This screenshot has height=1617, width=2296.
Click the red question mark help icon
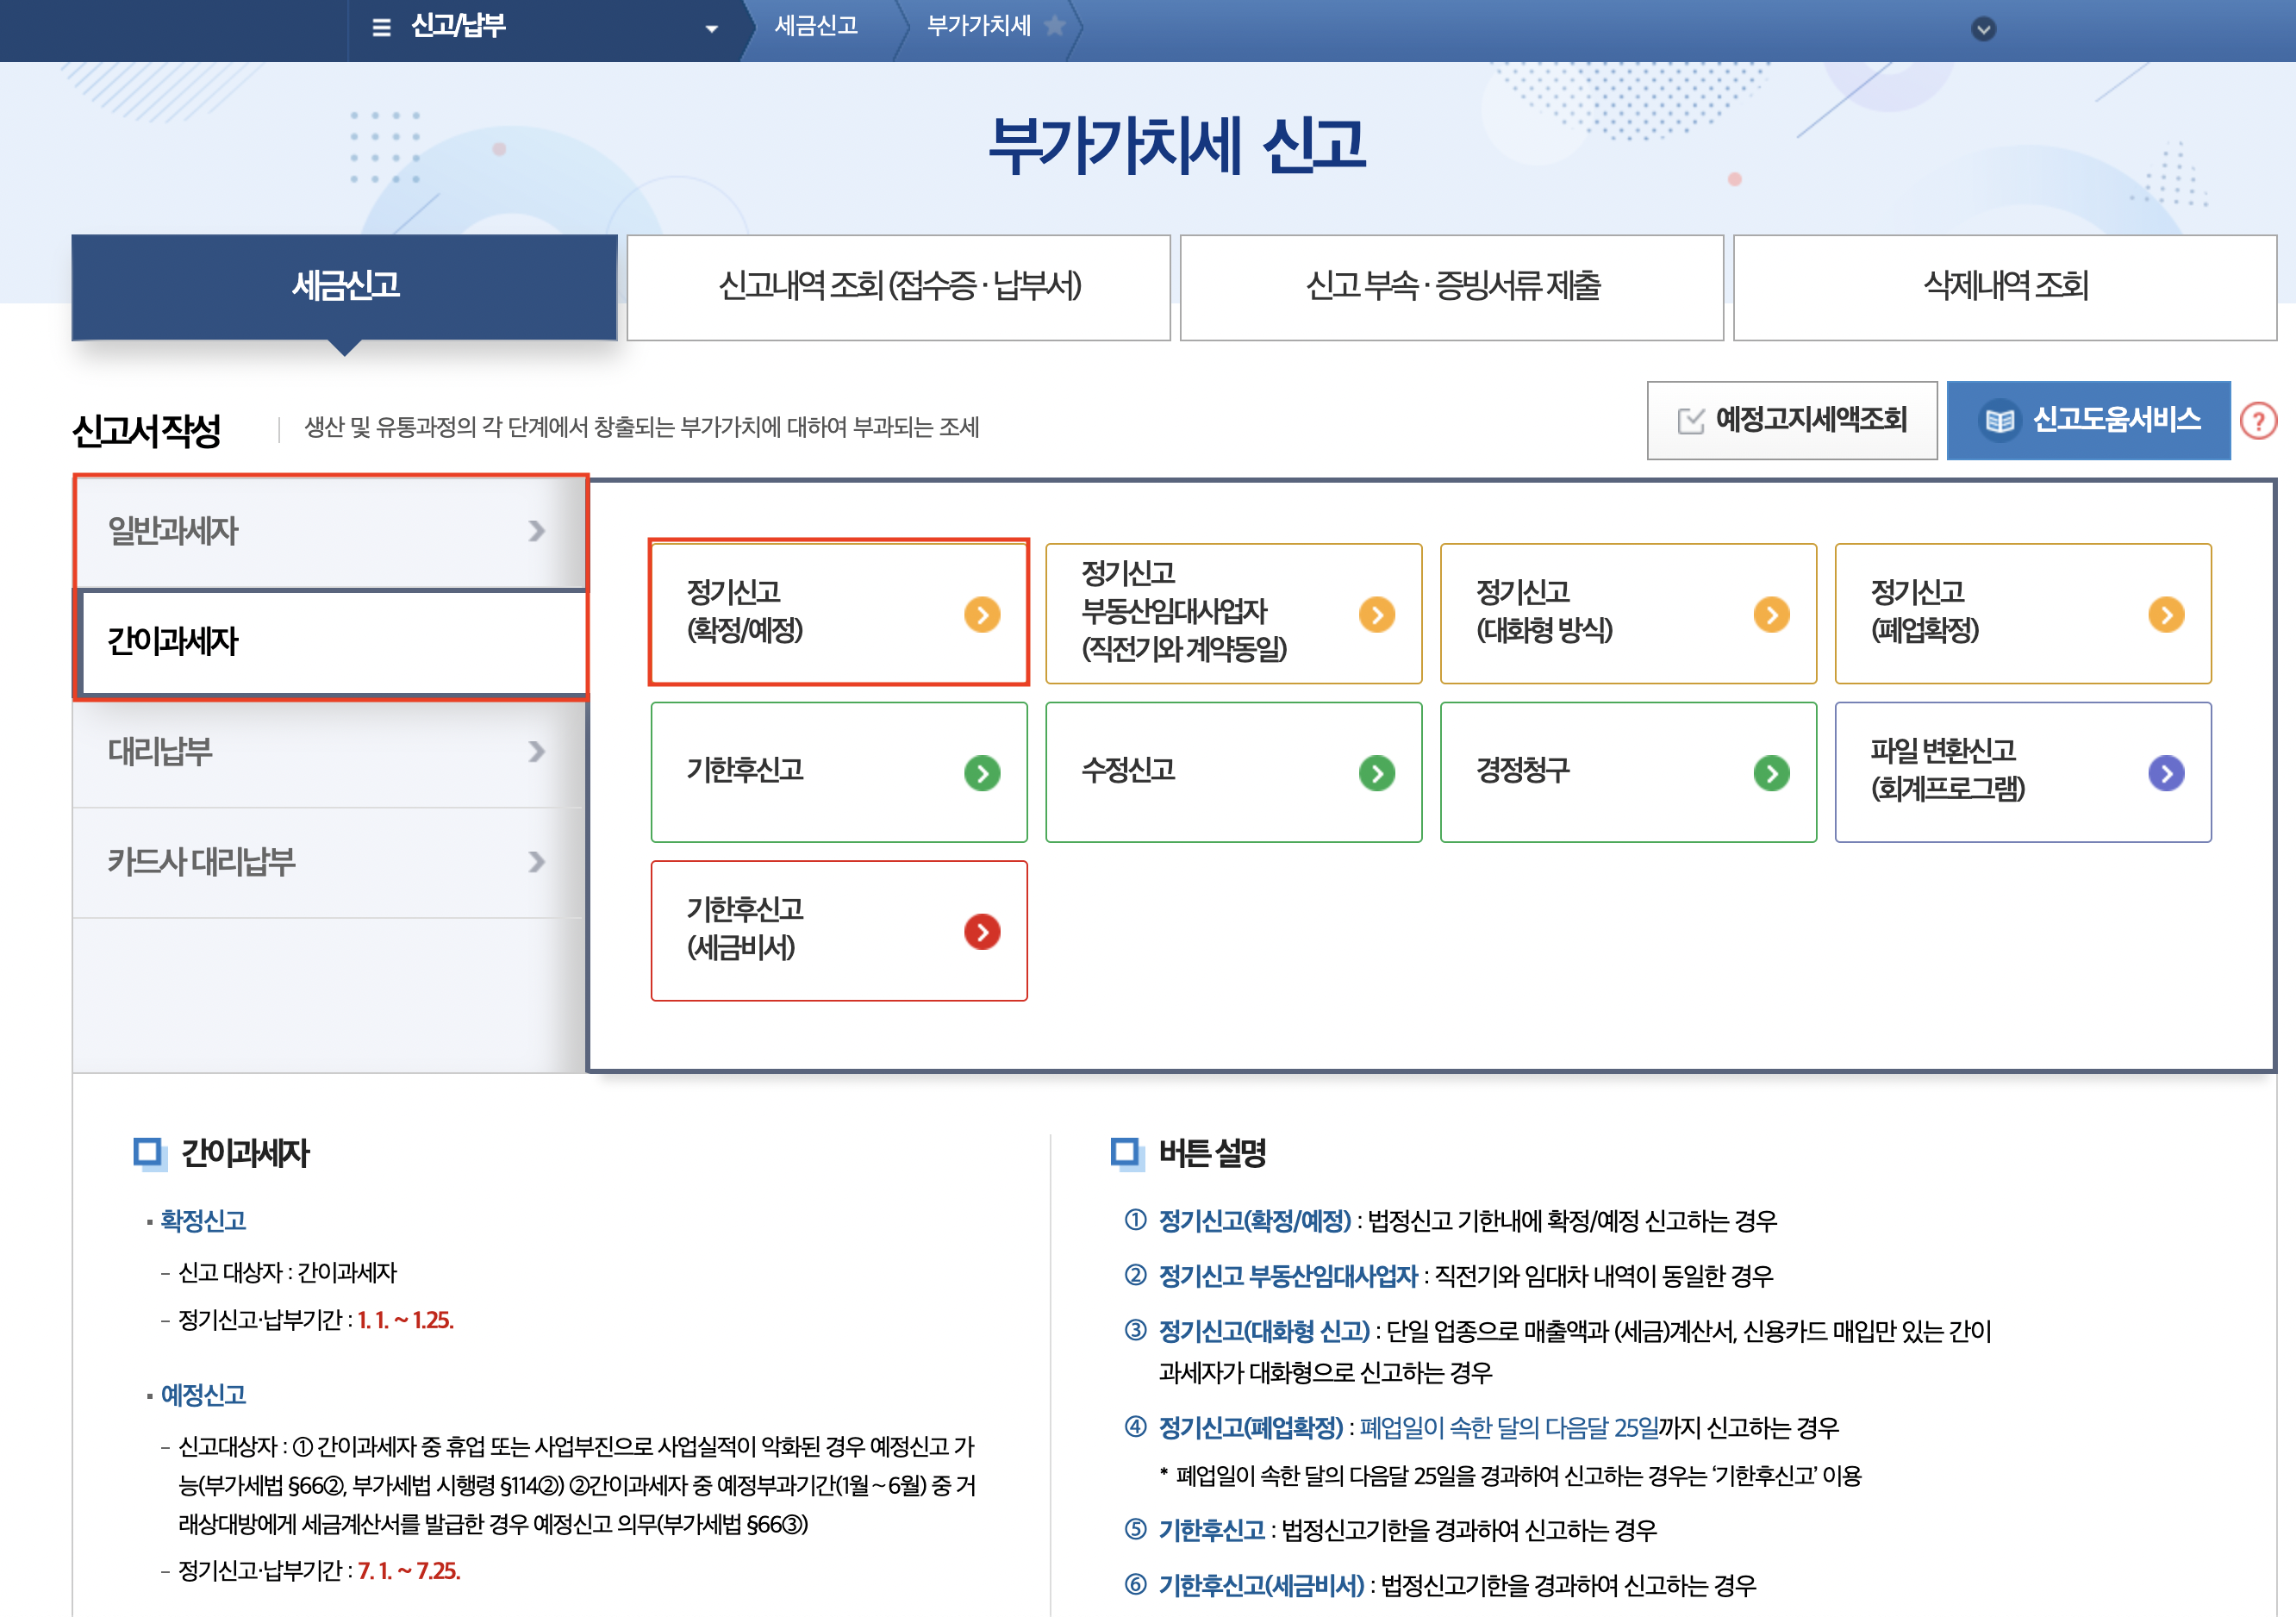click(x=2257, y=421)
